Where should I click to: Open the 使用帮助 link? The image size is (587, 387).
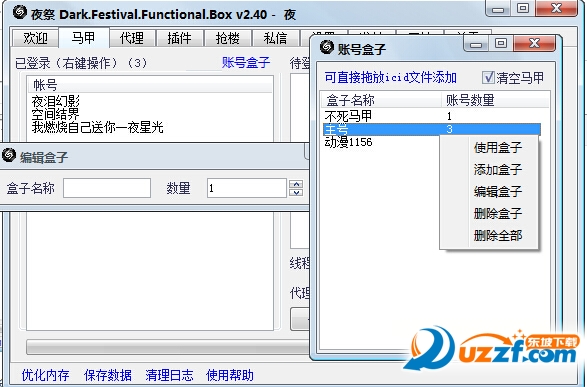(230, 375)
